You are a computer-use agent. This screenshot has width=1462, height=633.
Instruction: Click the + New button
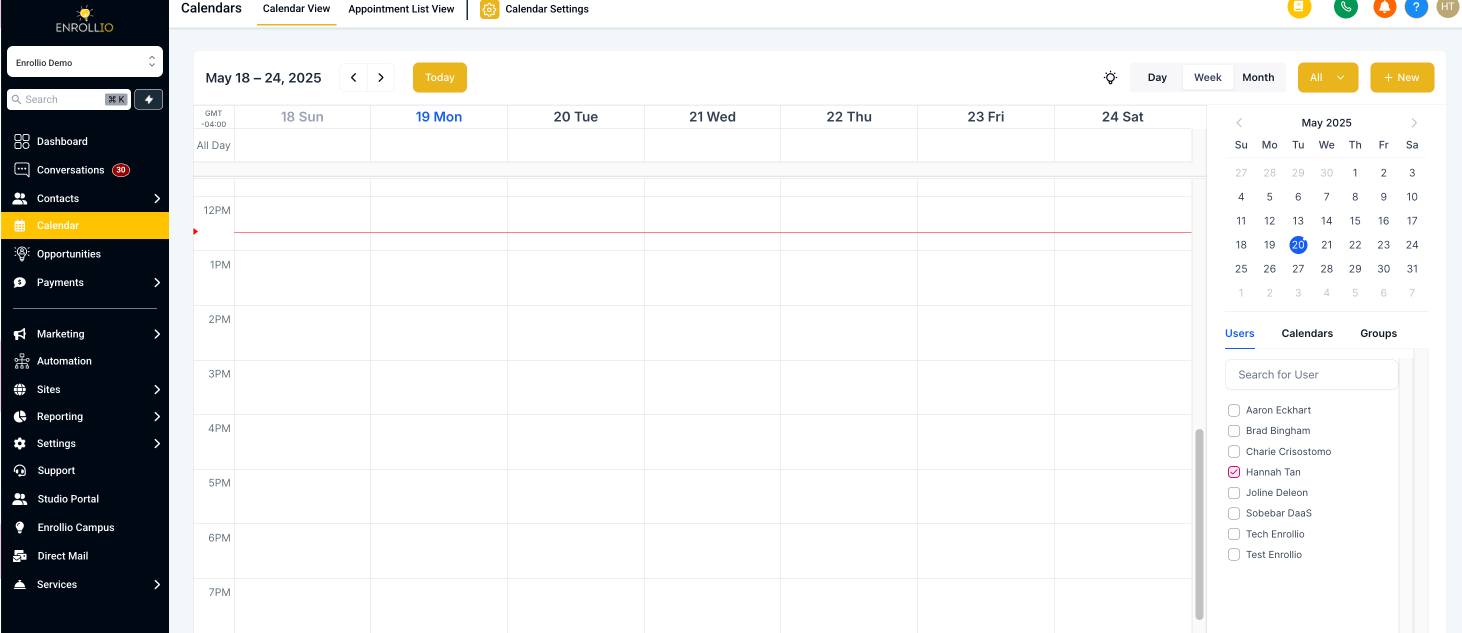(x=1402, y=78)
